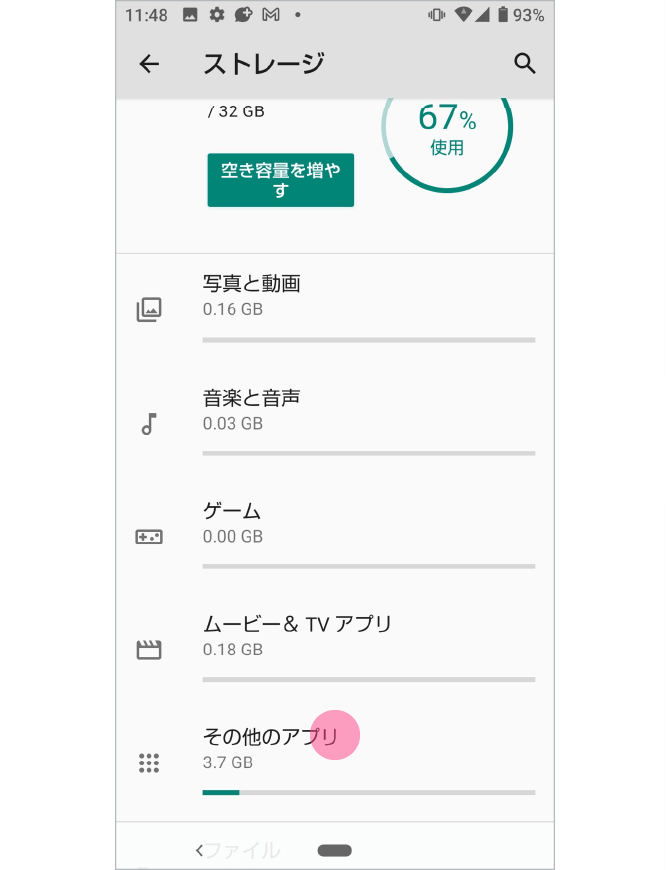Tap the 67% 使用 usage circle
Image resolution: width=670 pixels, height=870 pixels.
446,130
